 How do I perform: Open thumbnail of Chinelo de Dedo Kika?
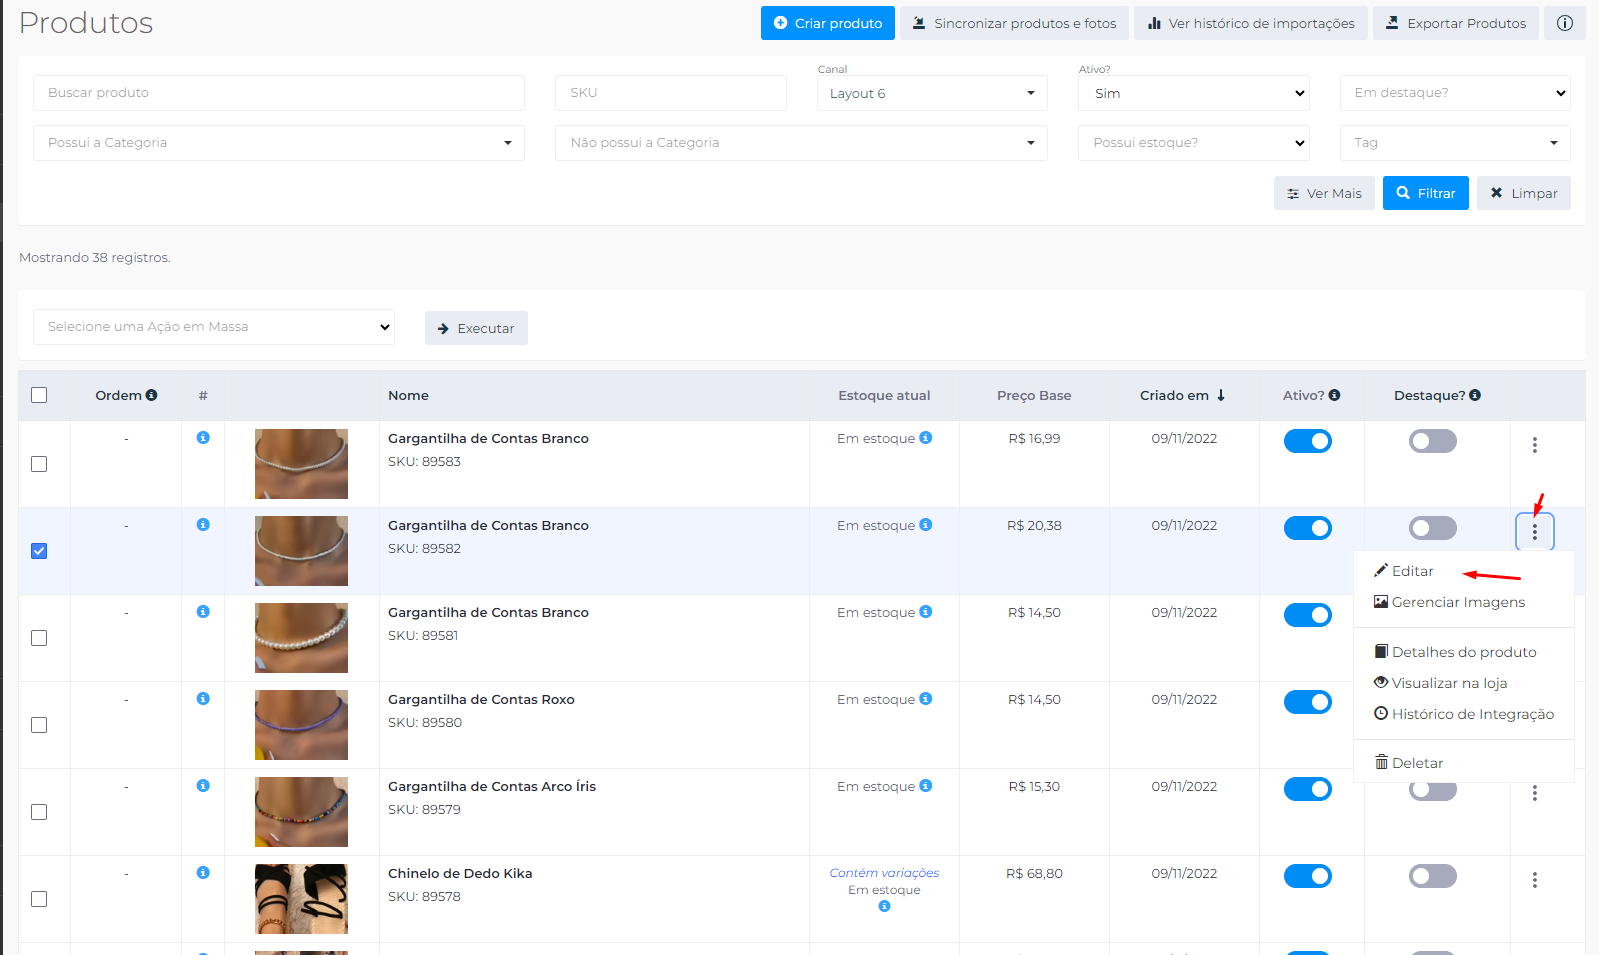click(301, 899)
